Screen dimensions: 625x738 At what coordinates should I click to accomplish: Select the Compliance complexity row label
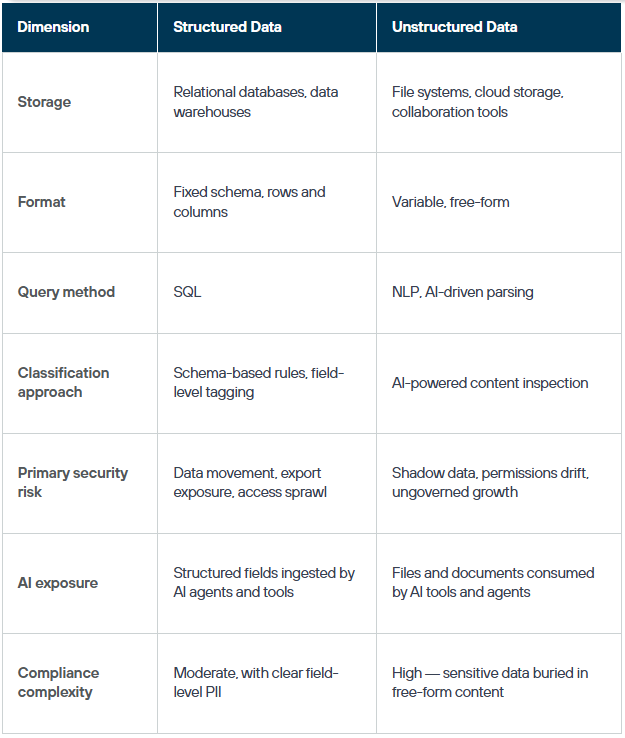(x=58, y=682)
